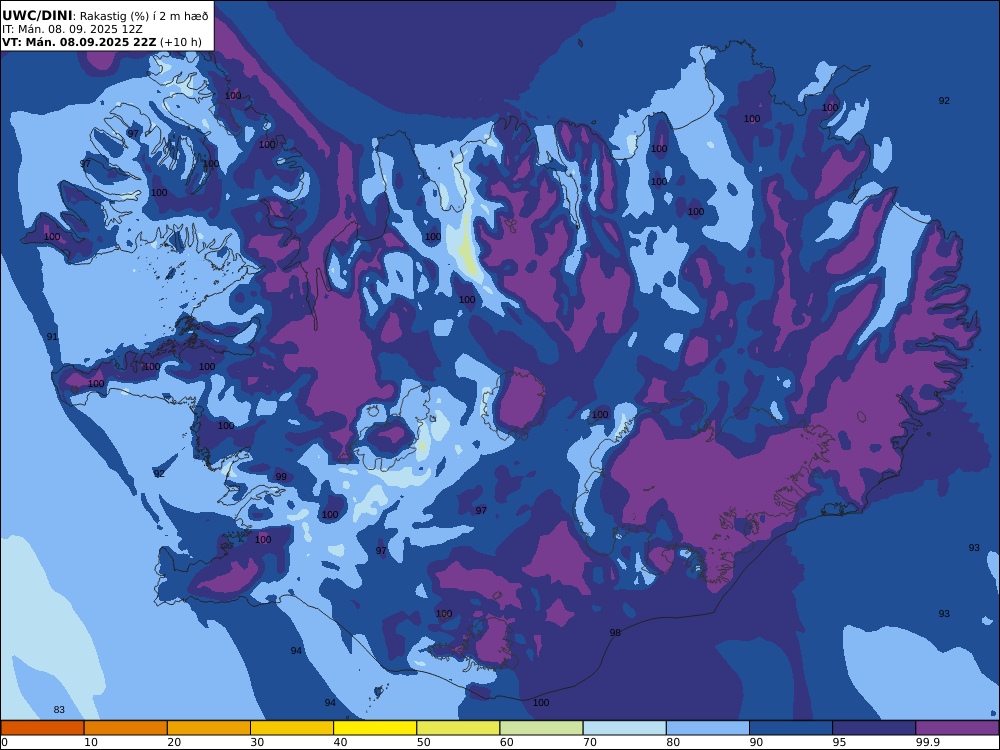Click the legend tick label 10
This screenshot has width=1000, height=750.
pos(91,742)
